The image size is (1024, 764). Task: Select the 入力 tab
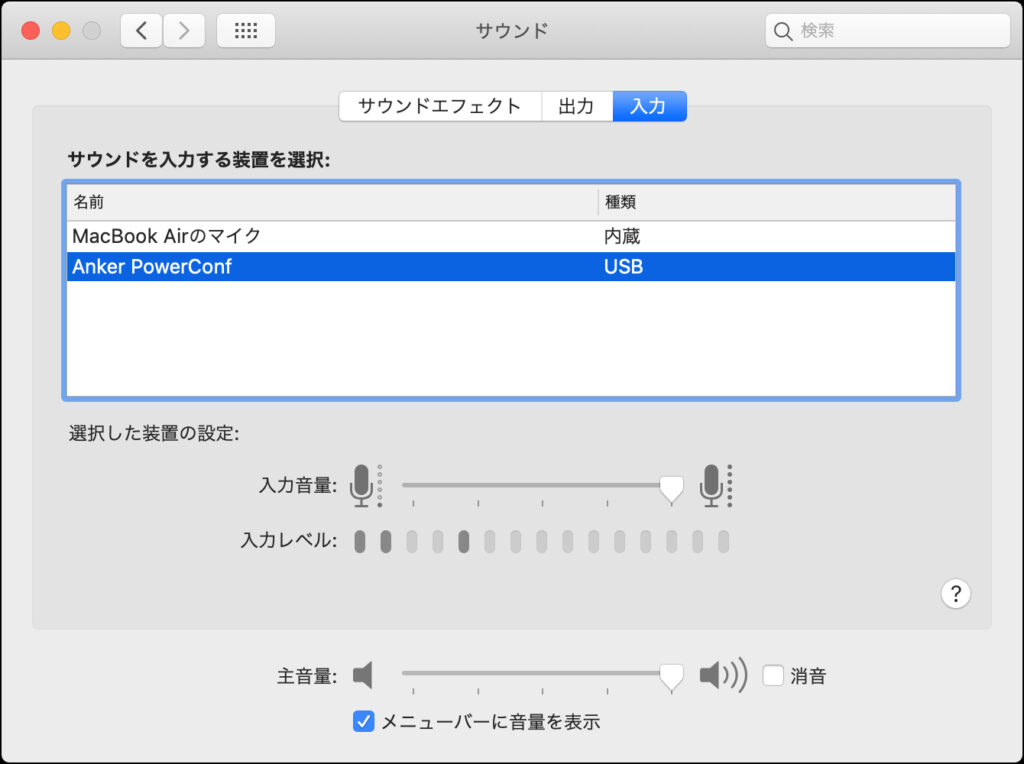click(x=649, y=106)
